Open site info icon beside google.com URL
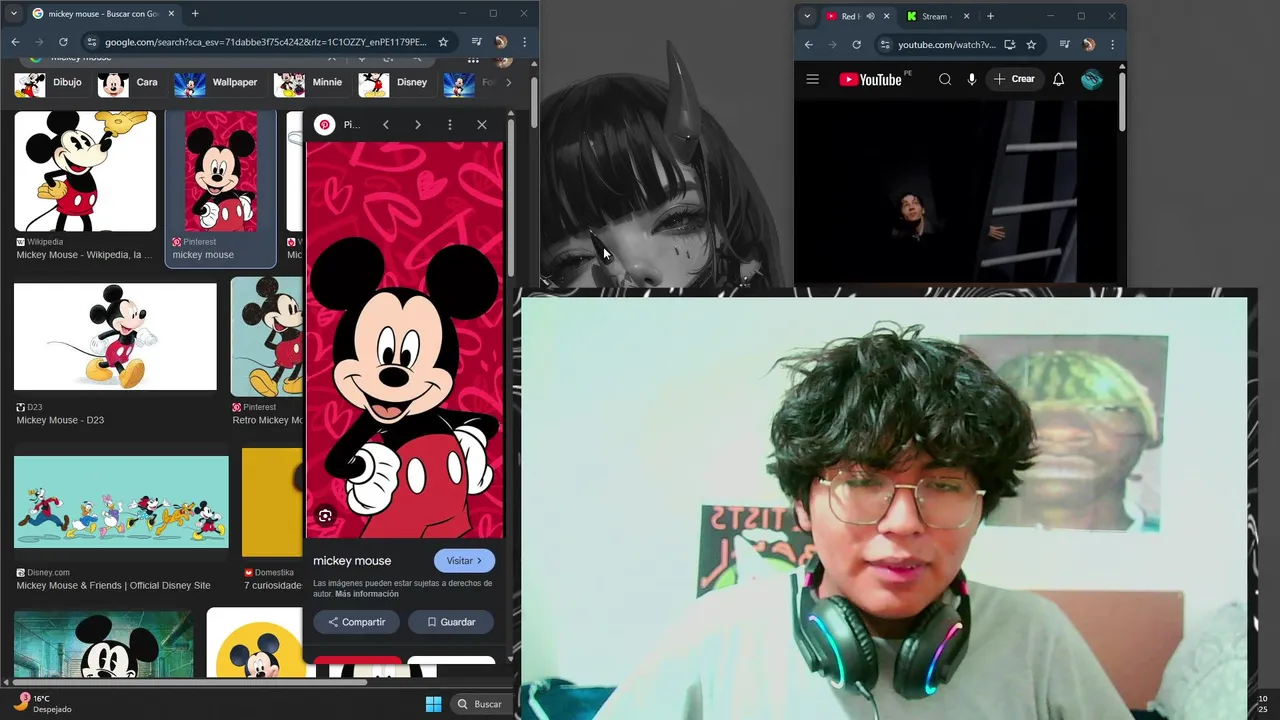Image resolution: width=1280 pixels, height=720 pixels. pyautogui.click(x=92, y=42)
